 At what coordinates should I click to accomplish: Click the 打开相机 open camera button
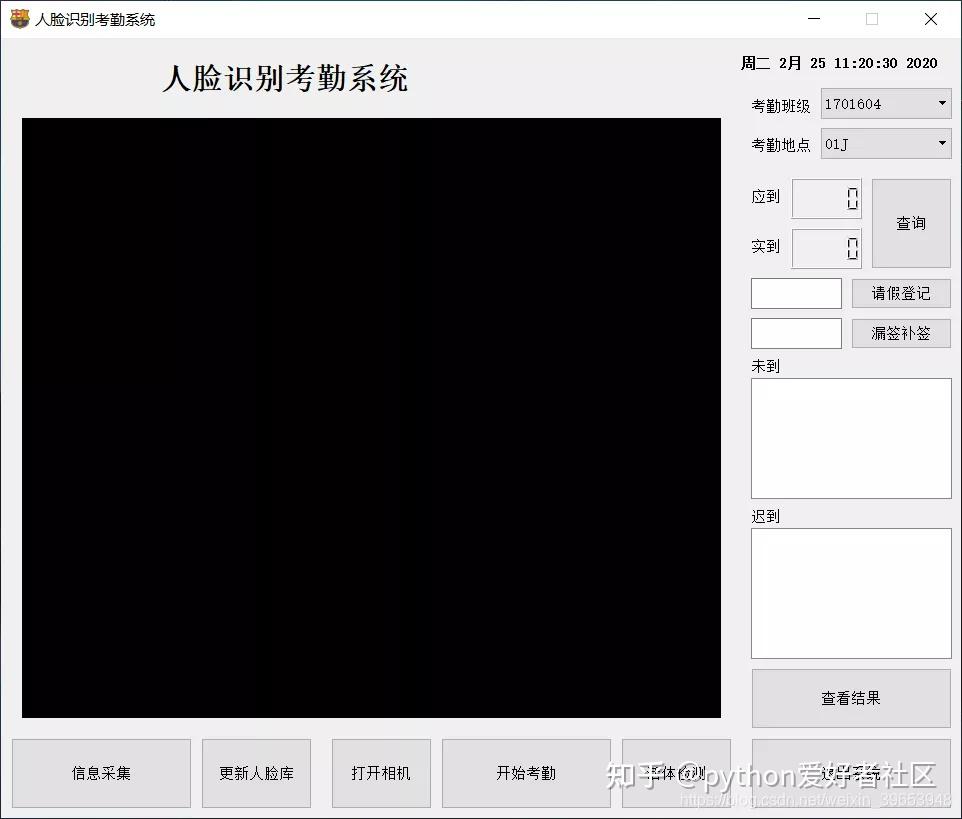[381, 773]
